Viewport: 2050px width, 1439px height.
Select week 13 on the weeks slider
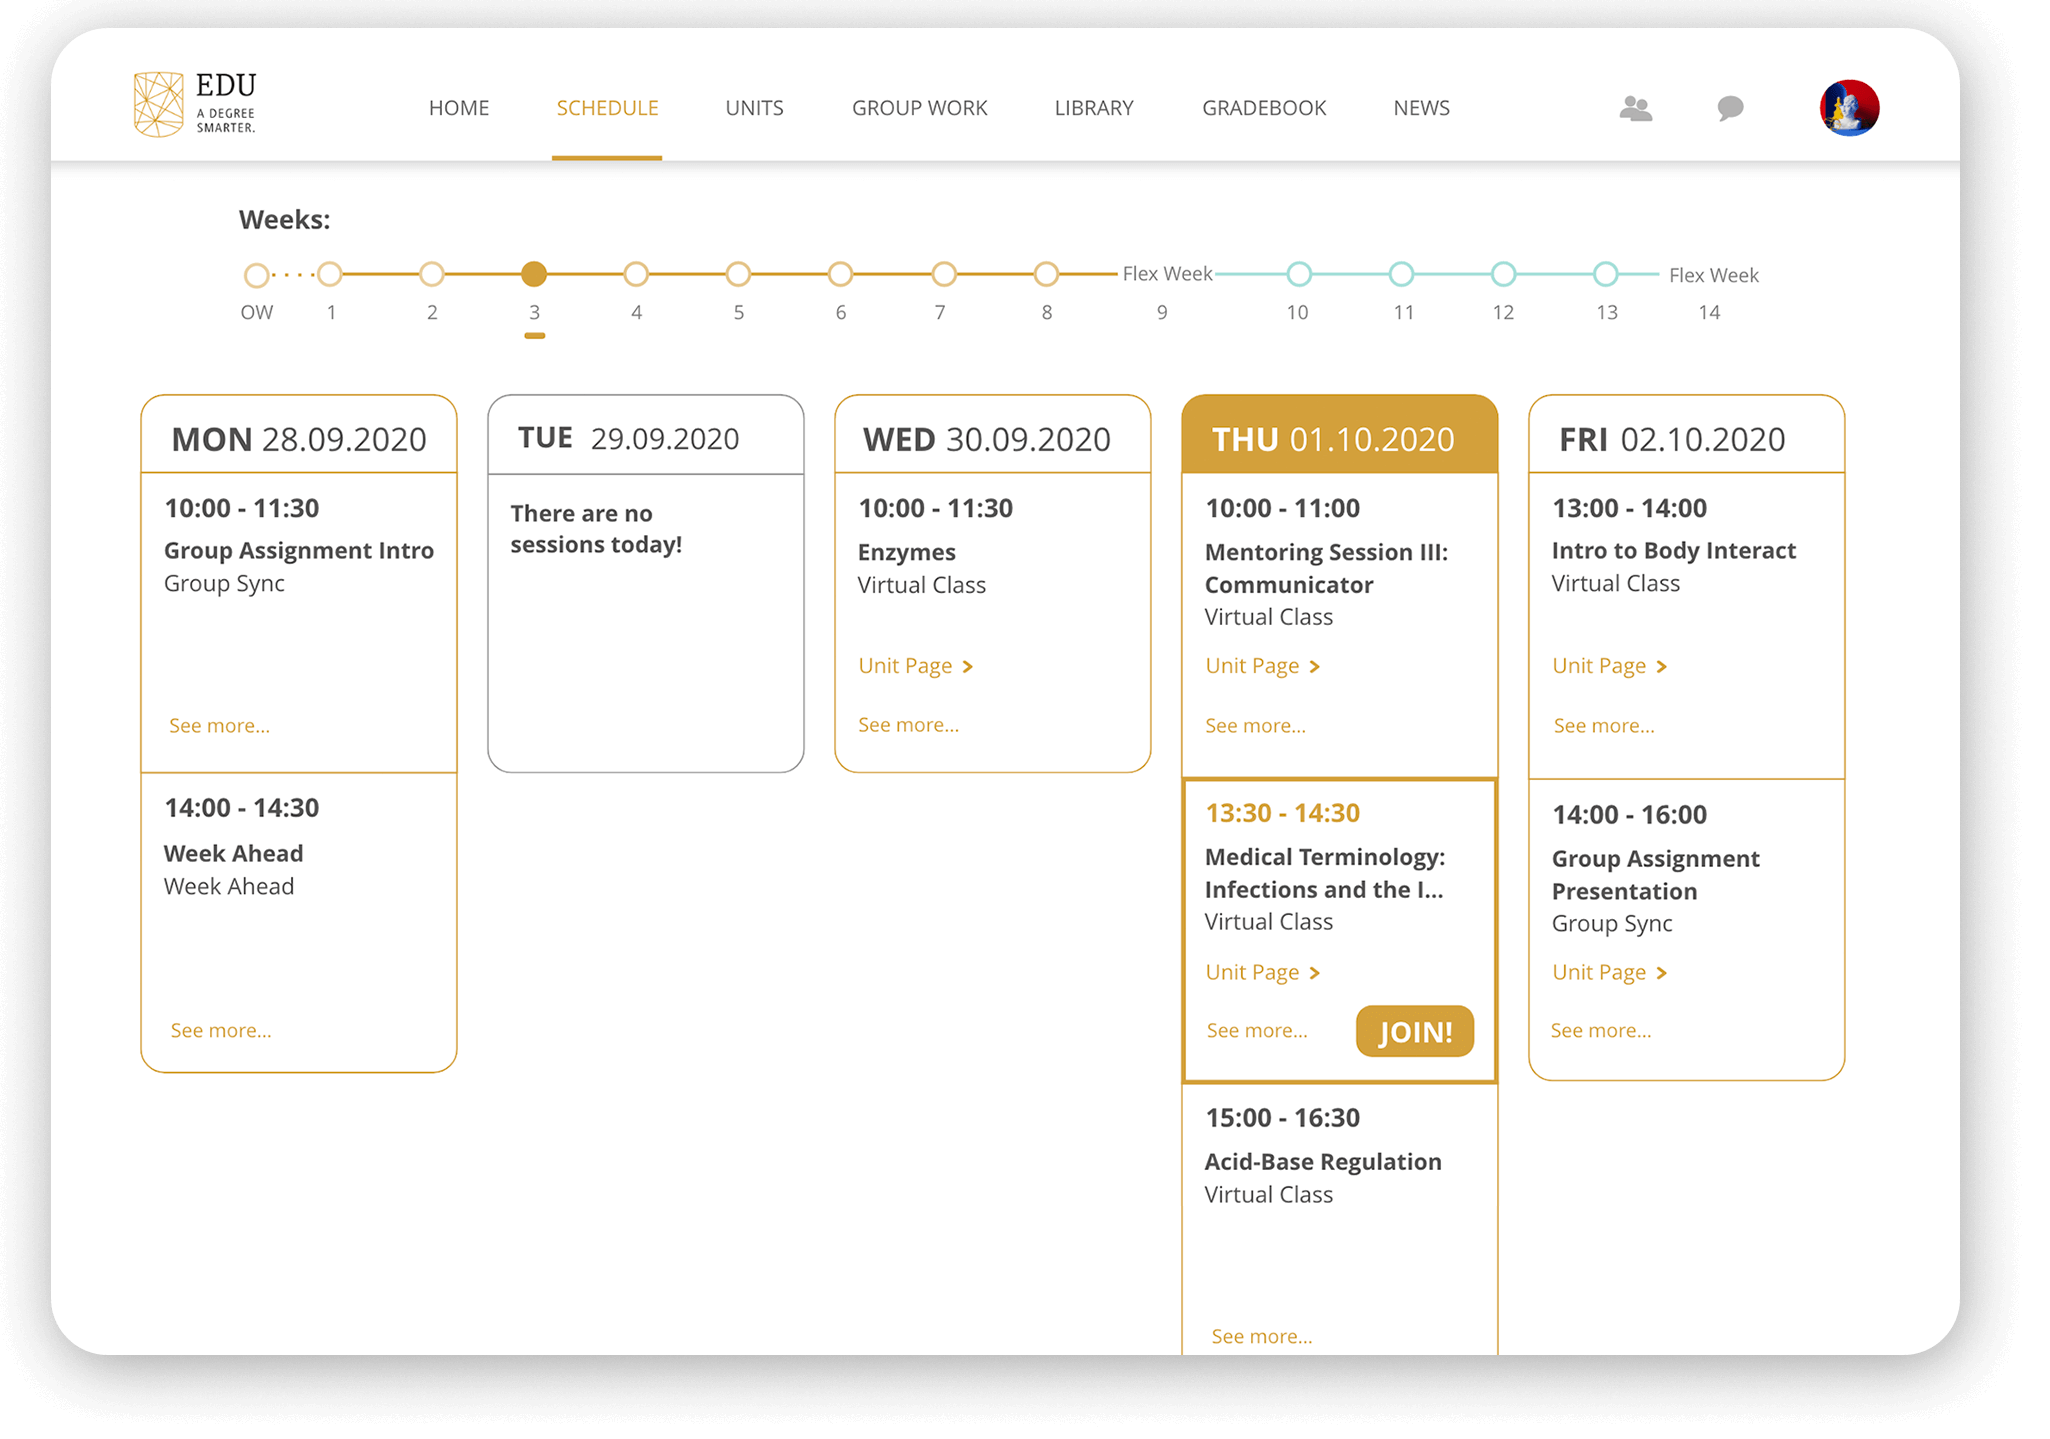pos(1605,274)
